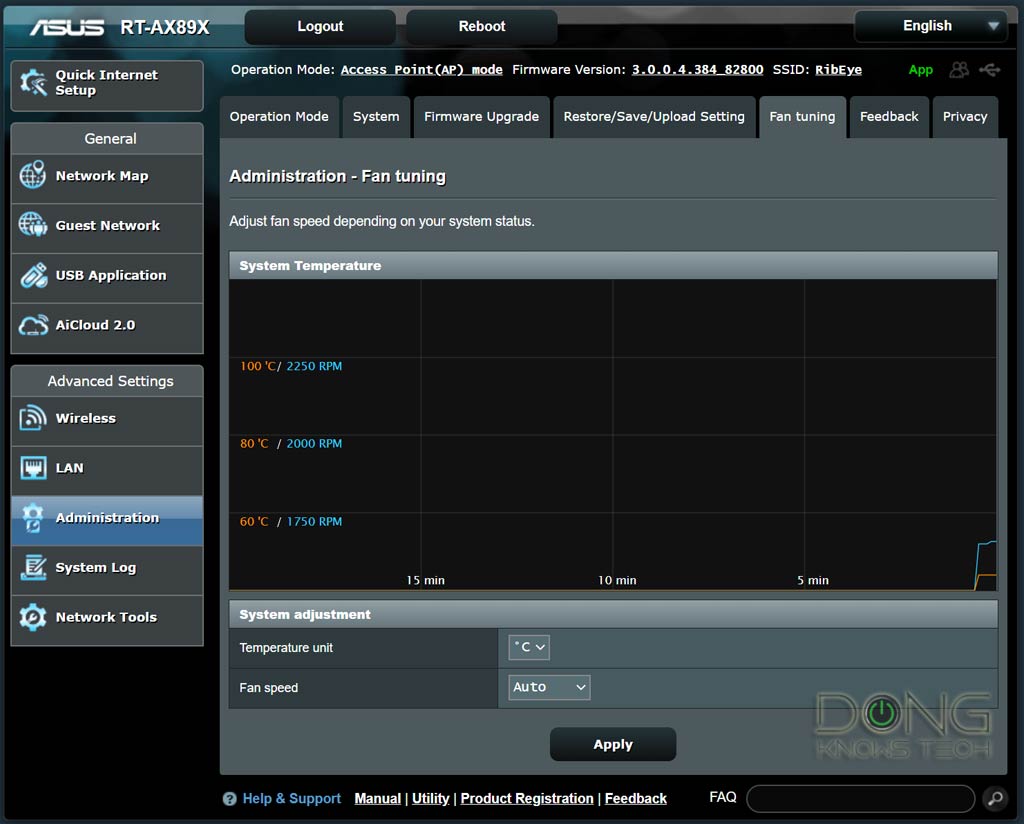
Task: Open Wireless settings icon
Action: click(33, 418)
